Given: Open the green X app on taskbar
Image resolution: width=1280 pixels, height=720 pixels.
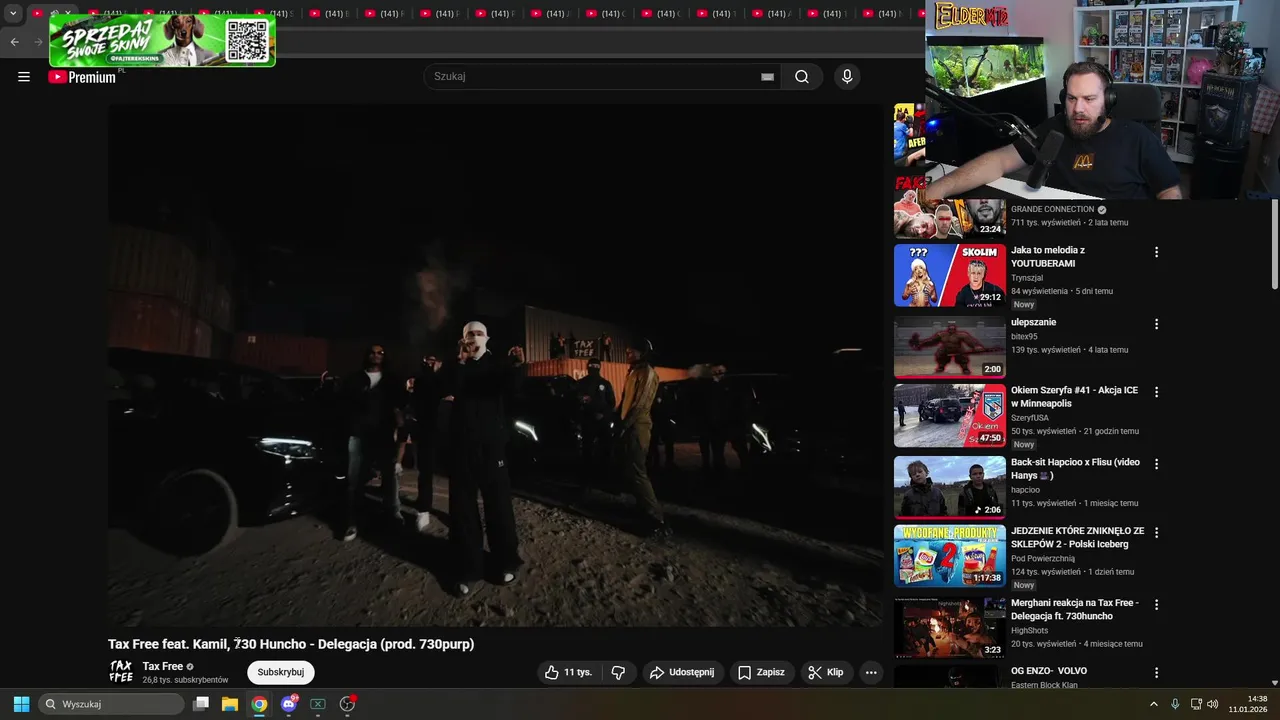Looking at the screenshot, I should [318, 704].
